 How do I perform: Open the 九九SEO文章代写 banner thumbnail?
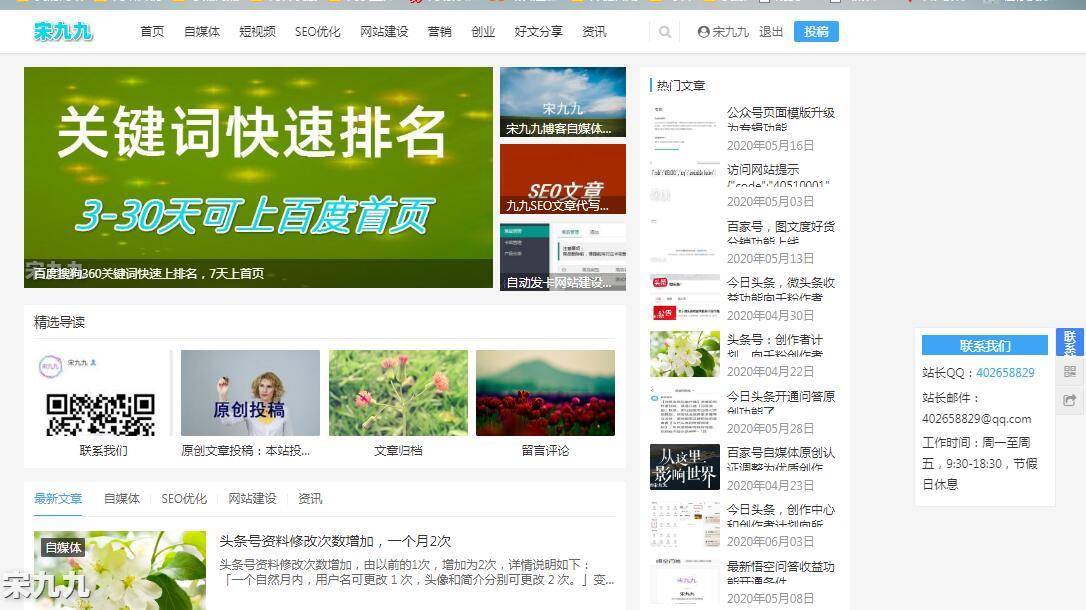(563, 179)
